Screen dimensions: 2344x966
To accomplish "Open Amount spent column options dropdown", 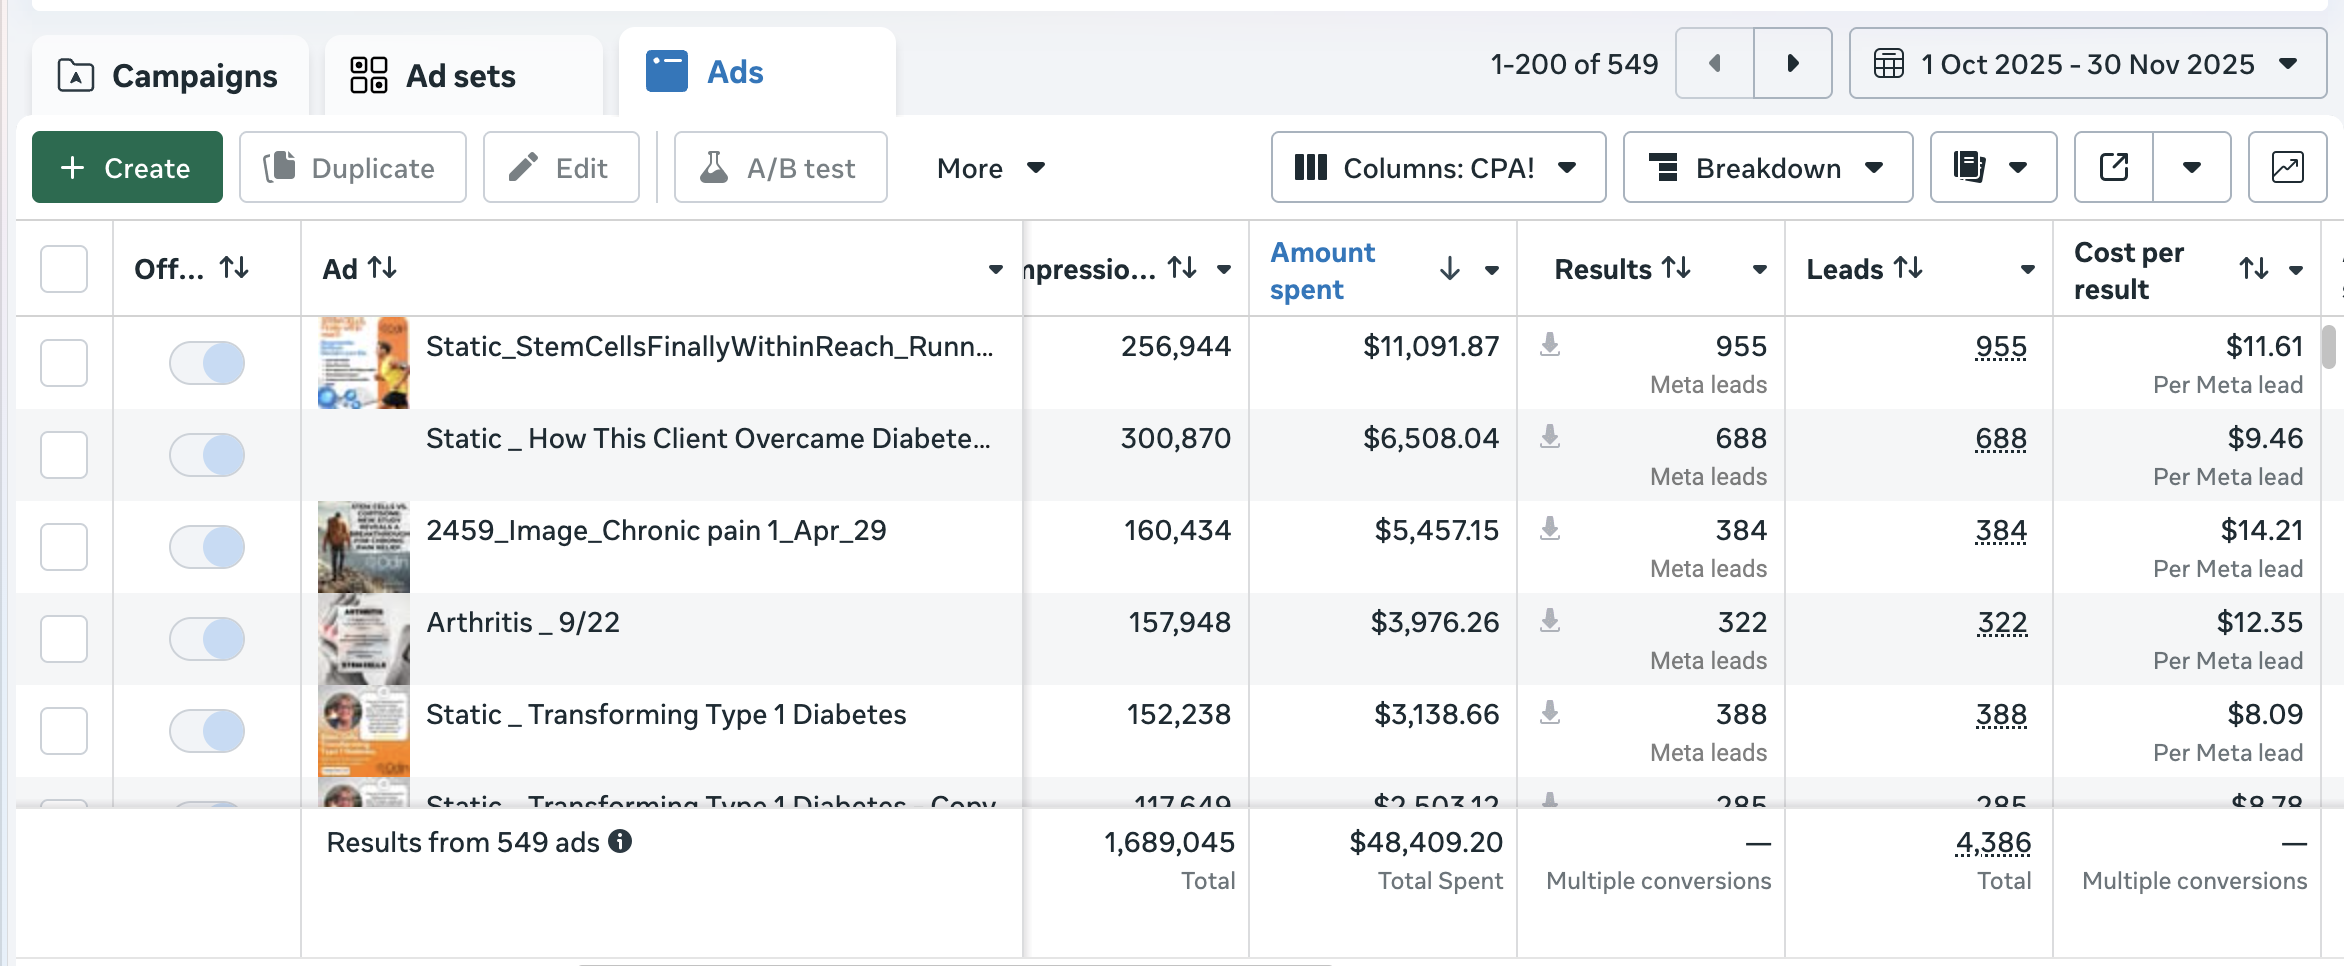I will click(x=1492, y=270).
